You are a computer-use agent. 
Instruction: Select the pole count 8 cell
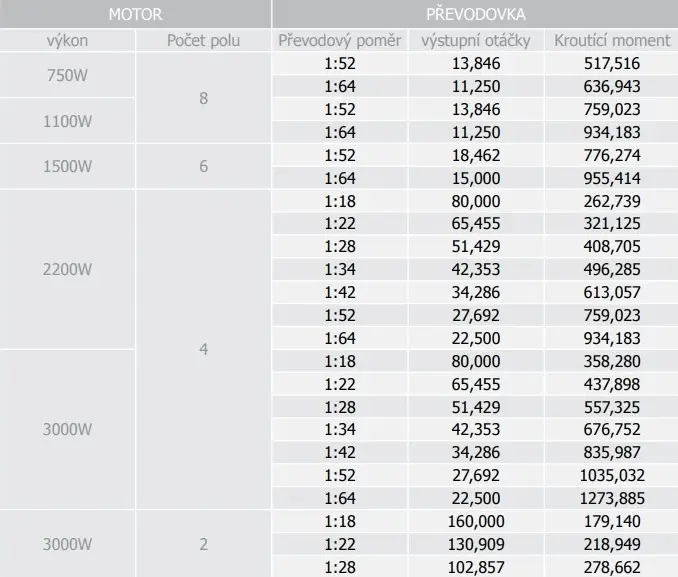pyautogui.click(x=203, y=98)
